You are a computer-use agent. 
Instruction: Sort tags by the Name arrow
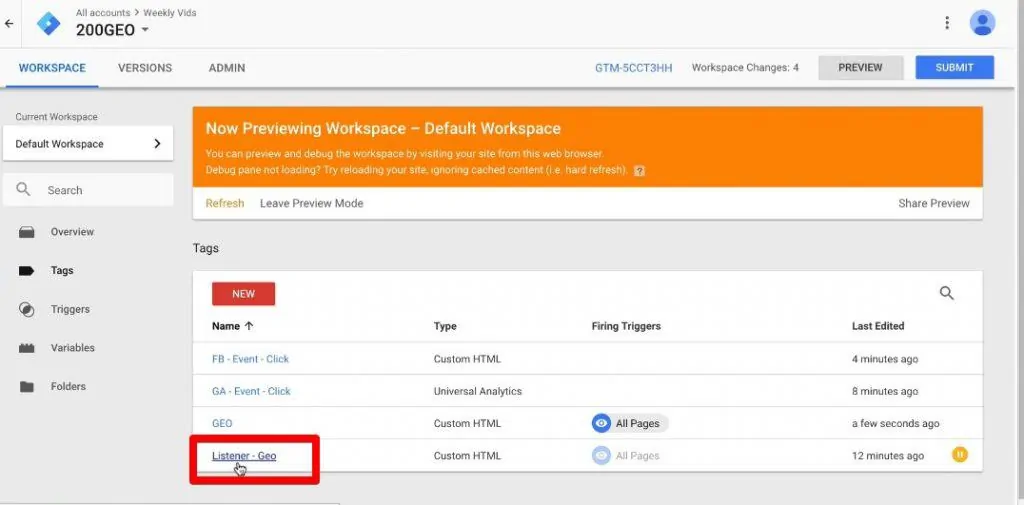point(249,326)
